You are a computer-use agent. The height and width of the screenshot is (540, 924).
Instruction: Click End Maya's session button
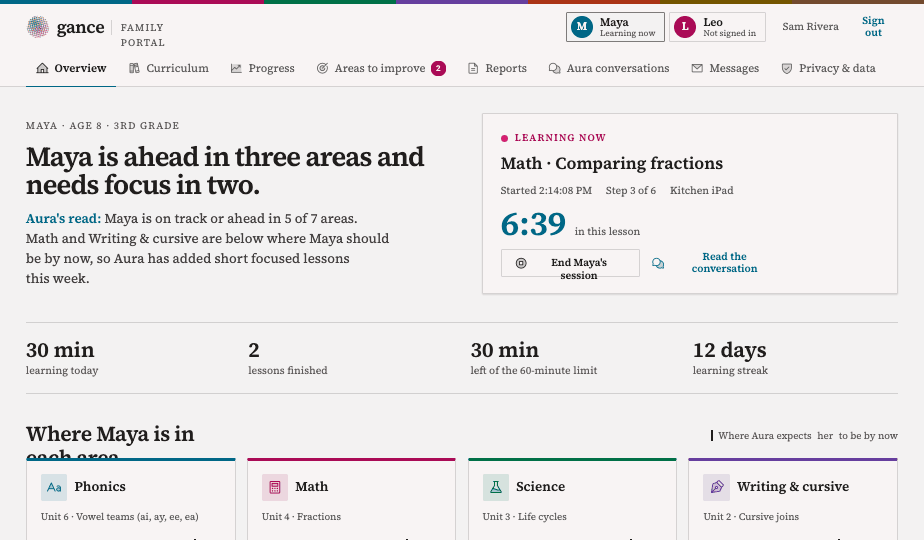click(570, 263)
